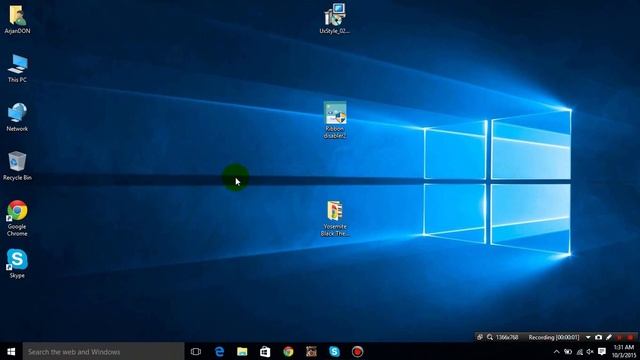Open the muted volume tray icon
This screenshot has height=360, width=640.
tap(590, 351)
